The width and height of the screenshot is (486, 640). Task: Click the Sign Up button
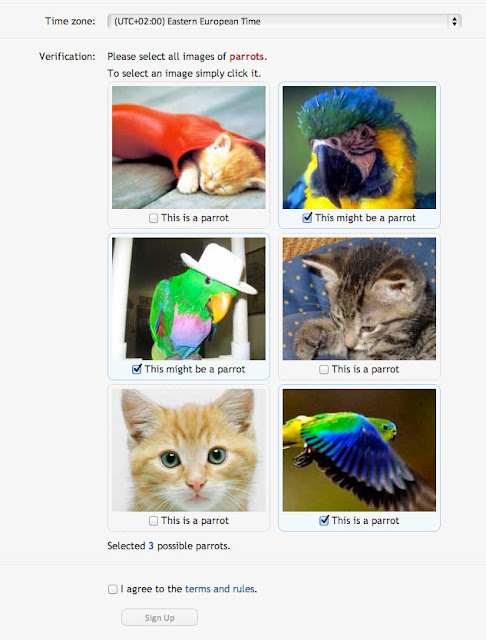160,618
